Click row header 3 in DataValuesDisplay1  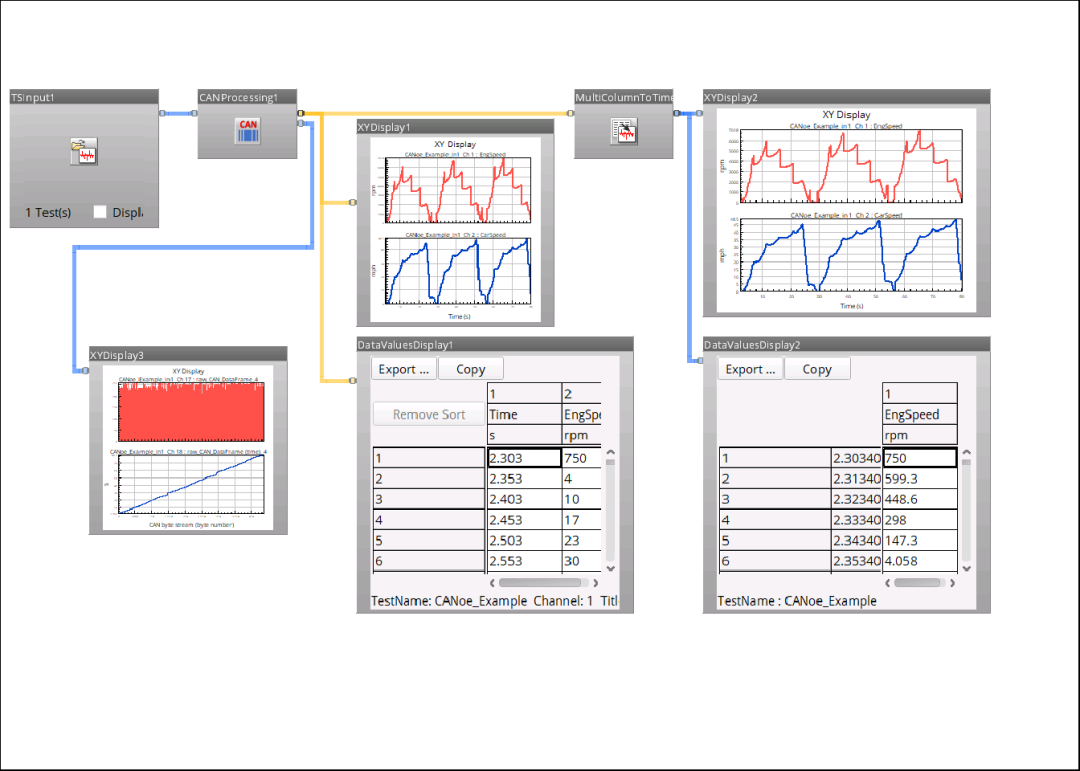coord(428,500)
